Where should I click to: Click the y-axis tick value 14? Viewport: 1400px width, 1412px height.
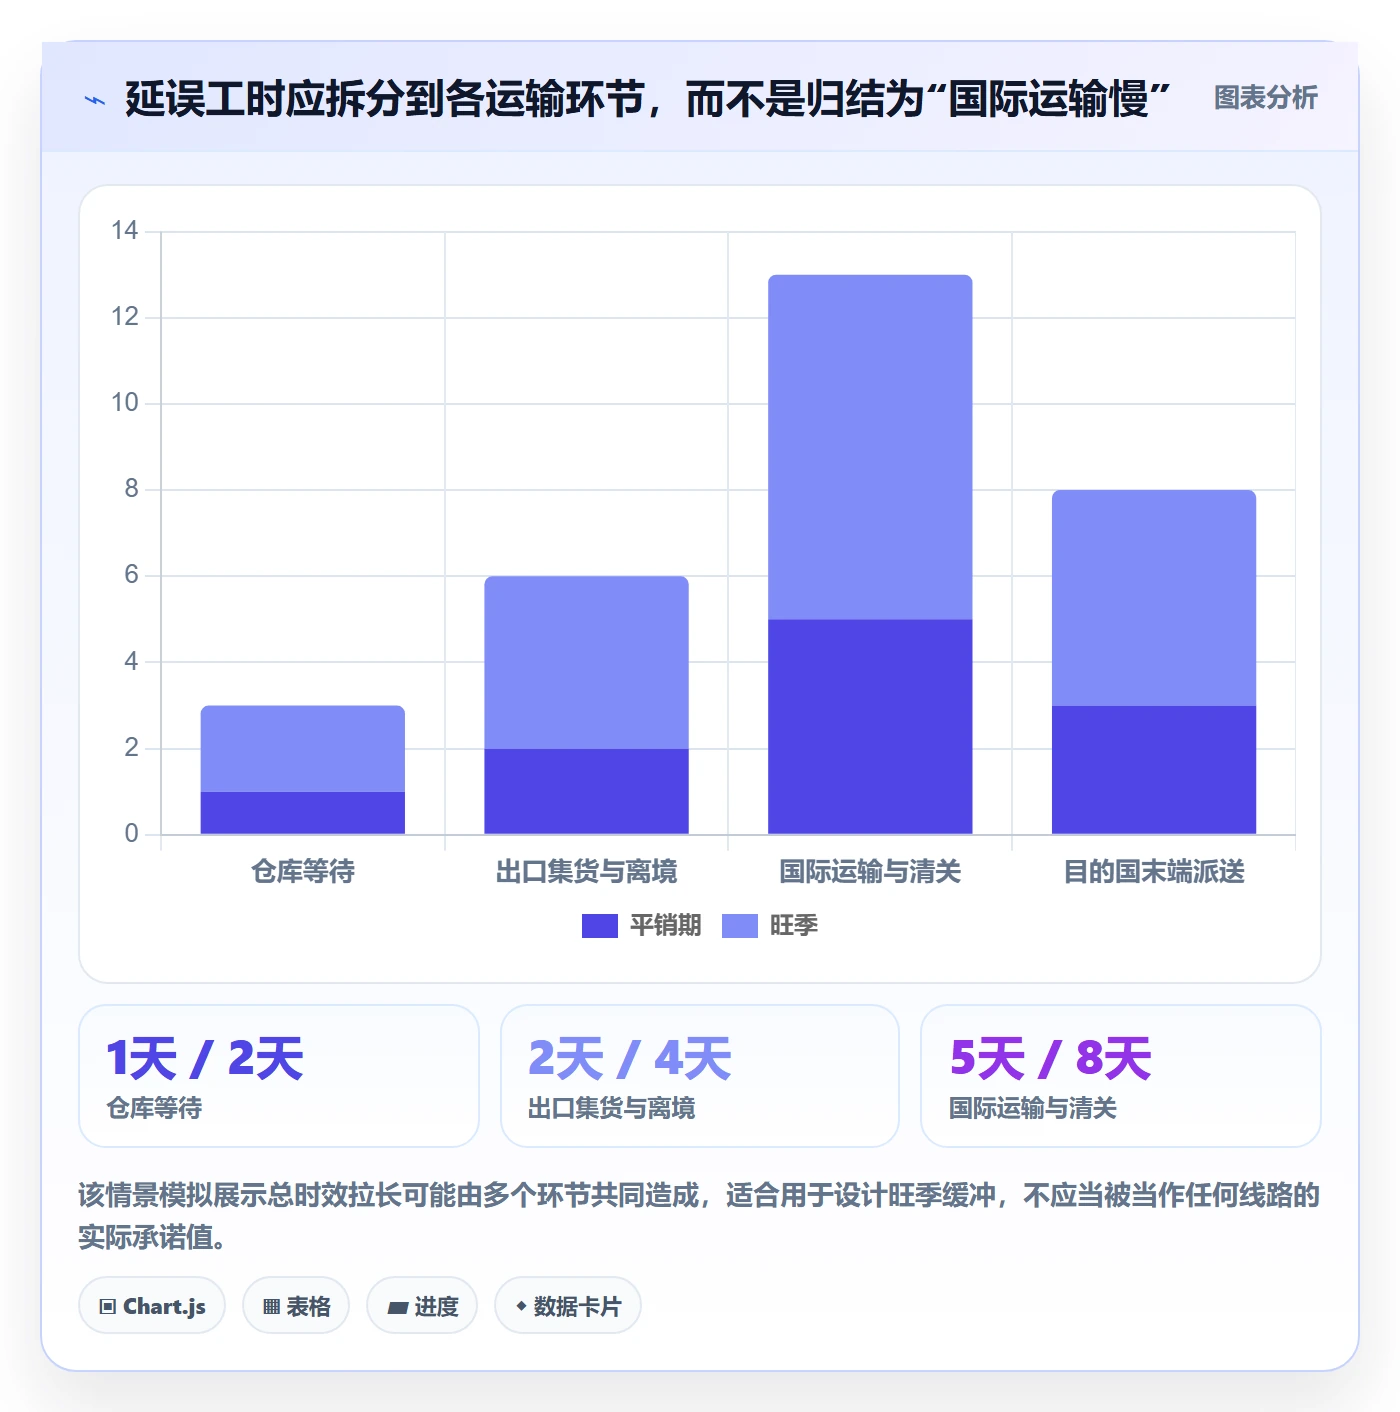click(x=125, y=231)
